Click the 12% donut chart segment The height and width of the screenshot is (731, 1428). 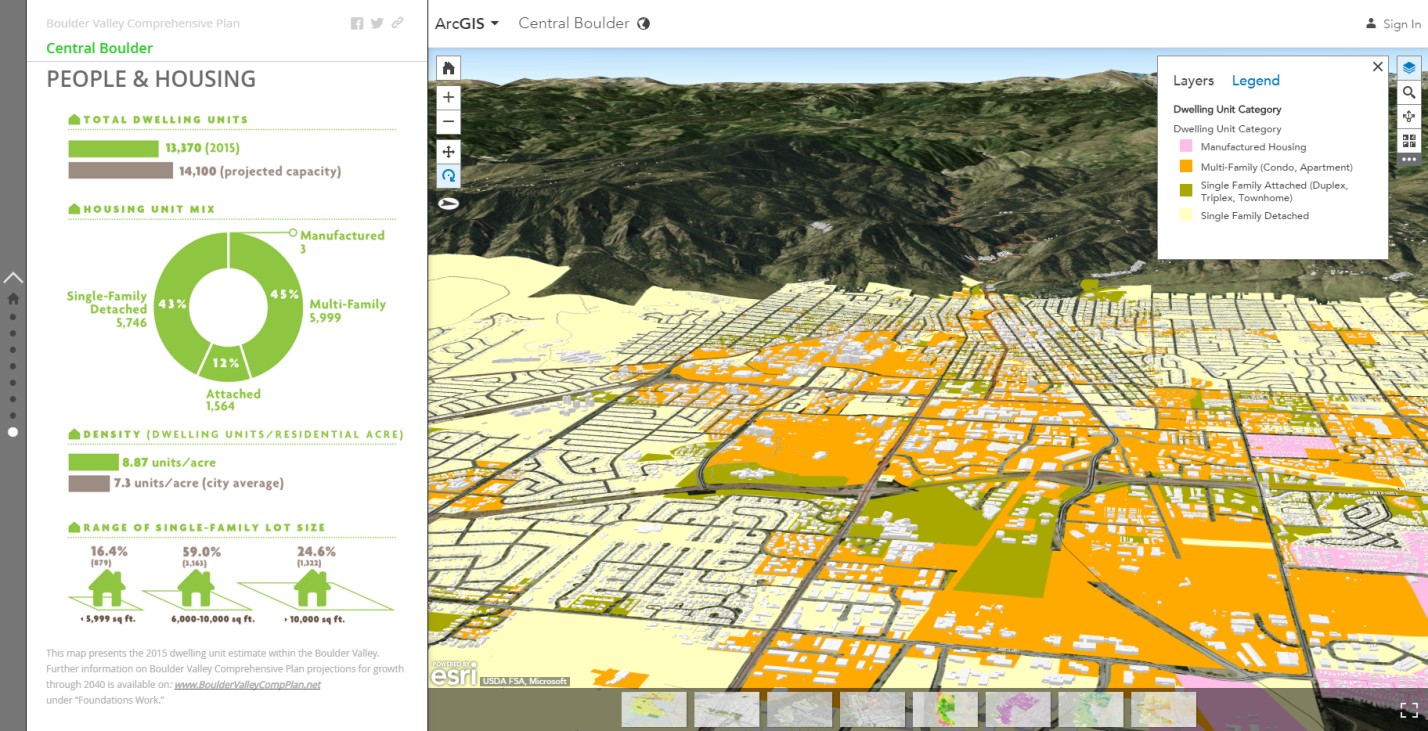[x=223, y=362]
